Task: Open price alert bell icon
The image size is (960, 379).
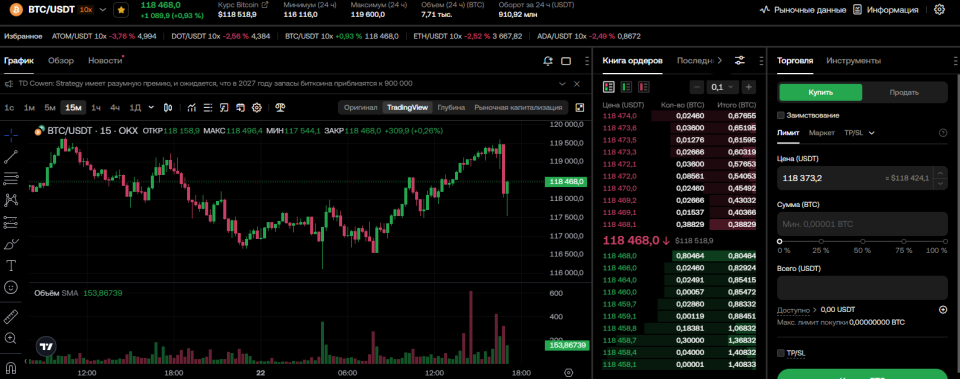Action: click(548, 61)
